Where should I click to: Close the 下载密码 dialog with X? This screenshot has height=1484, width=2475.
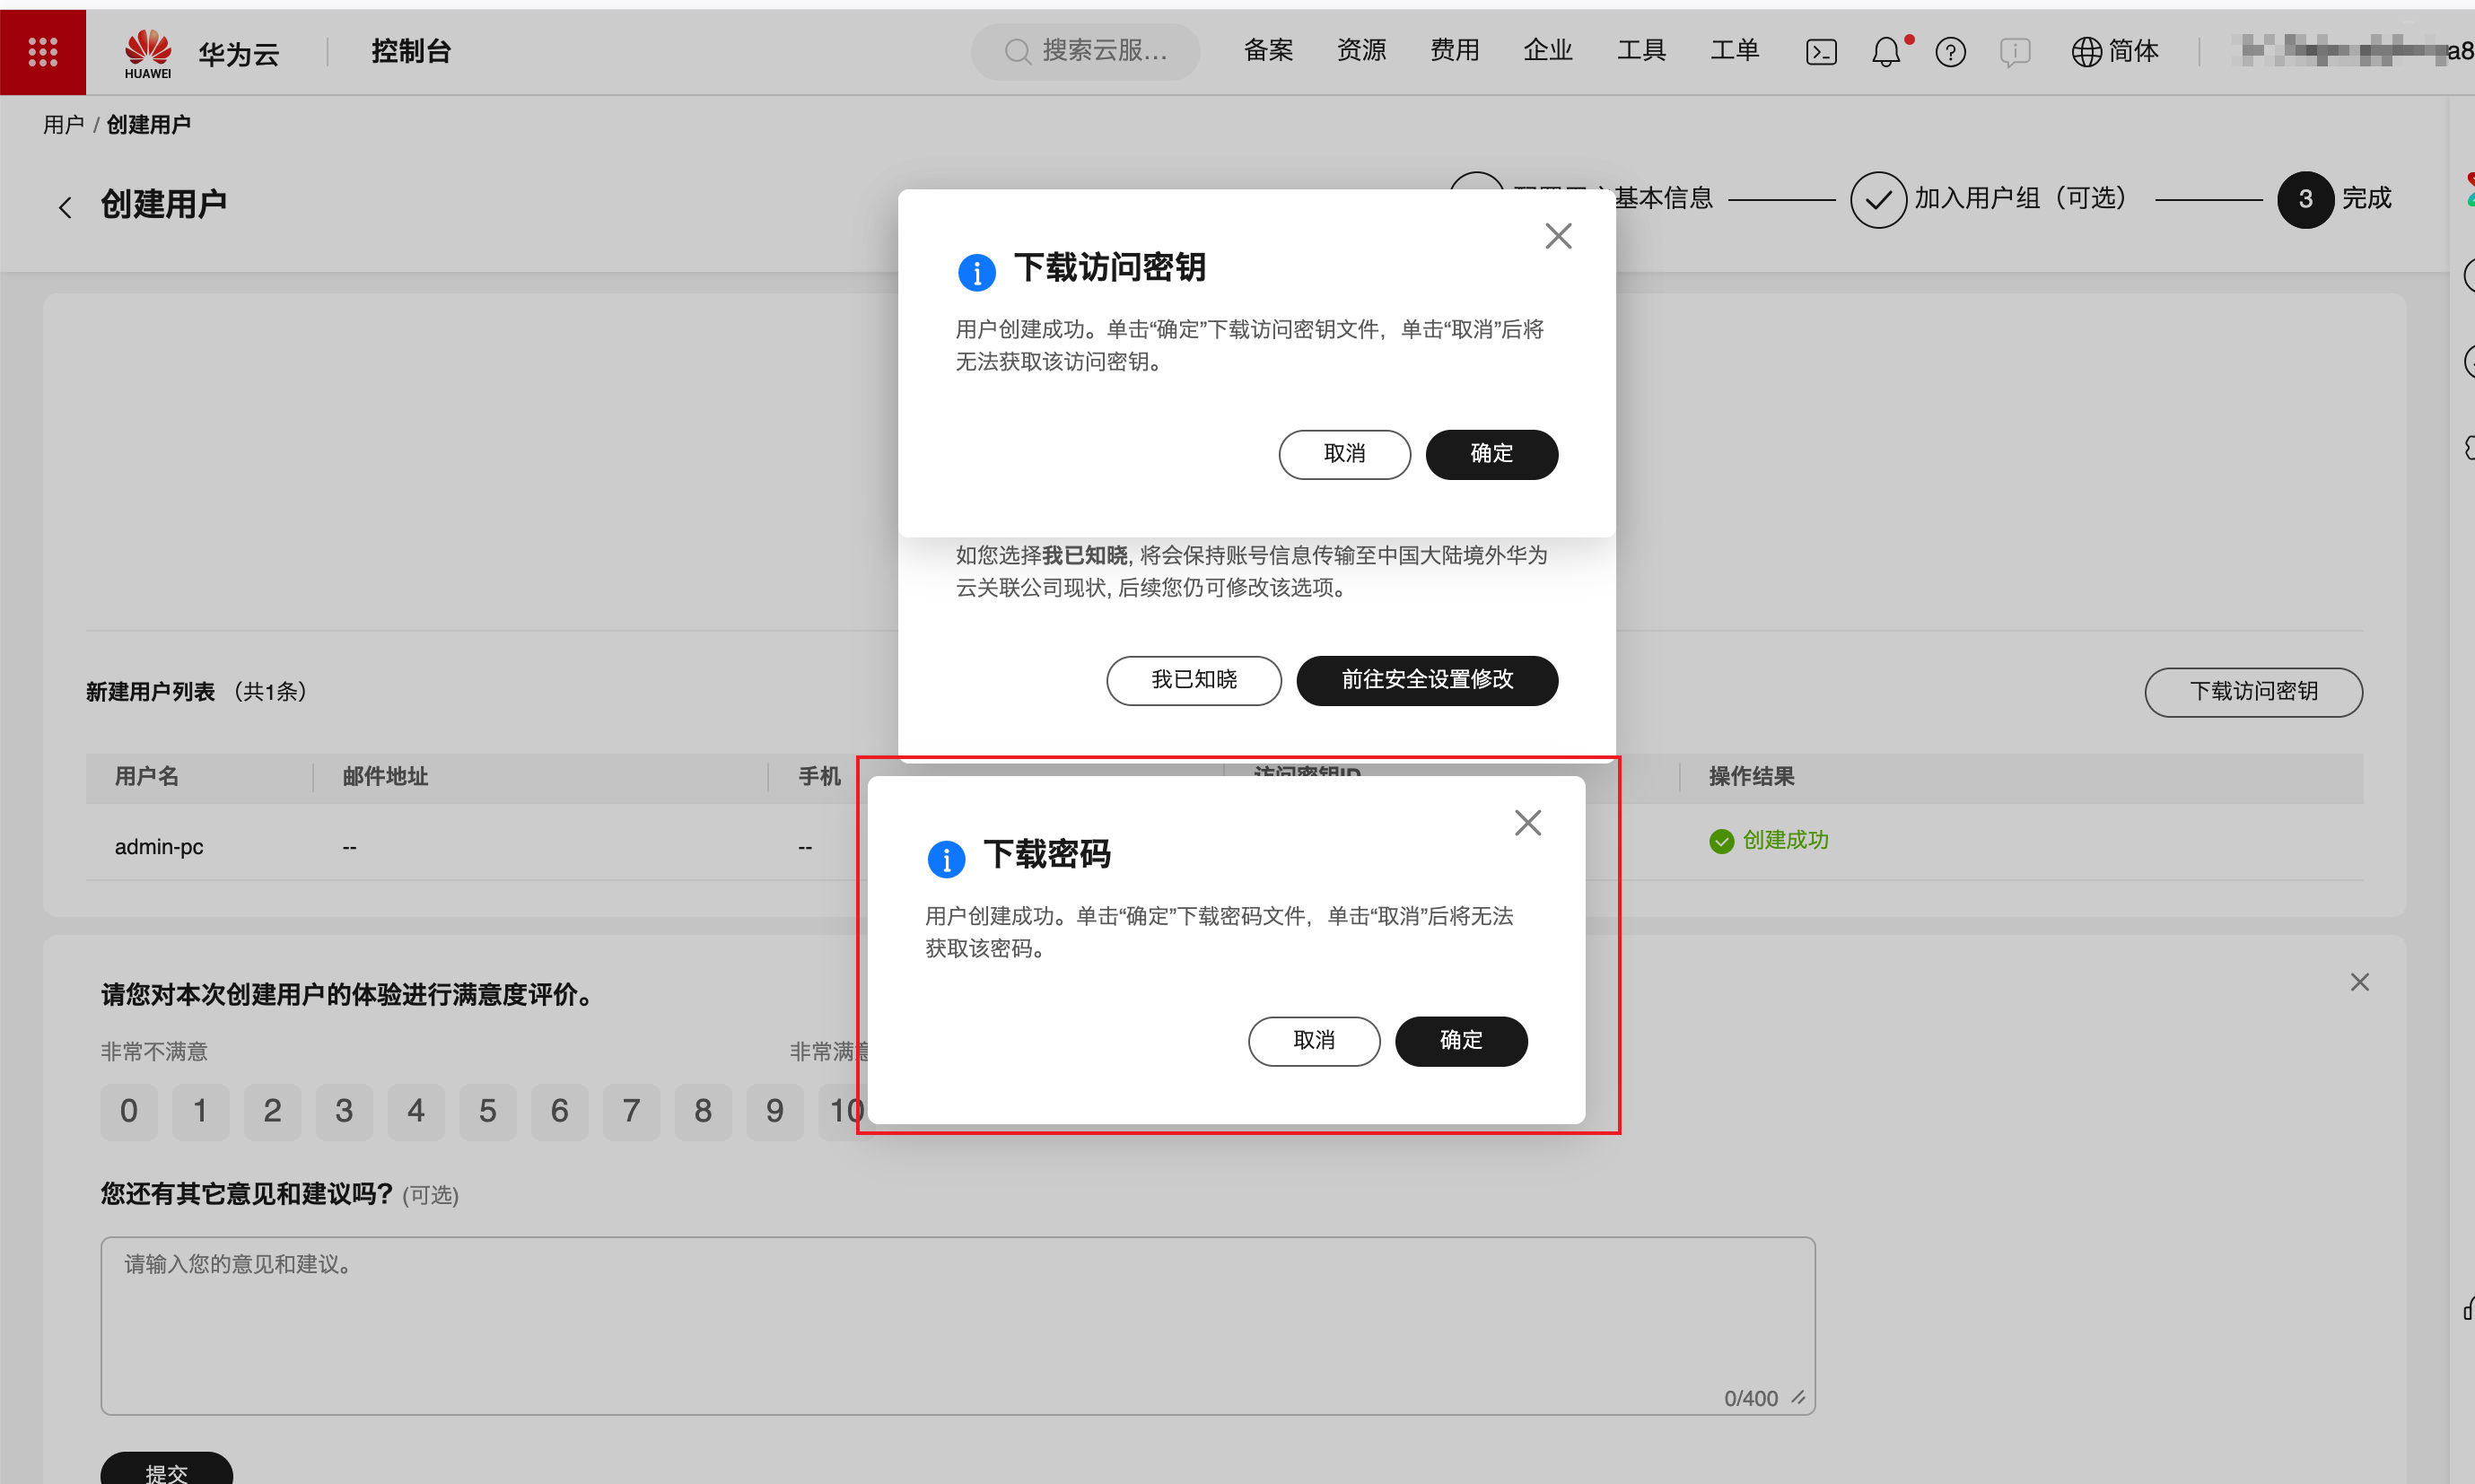pyautogui.click(x=1527, y=823)
